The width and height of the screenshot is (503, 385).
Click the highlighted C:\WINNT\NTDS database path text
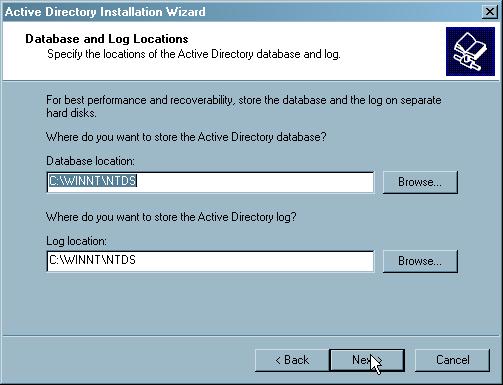click(x=93, y=181)
